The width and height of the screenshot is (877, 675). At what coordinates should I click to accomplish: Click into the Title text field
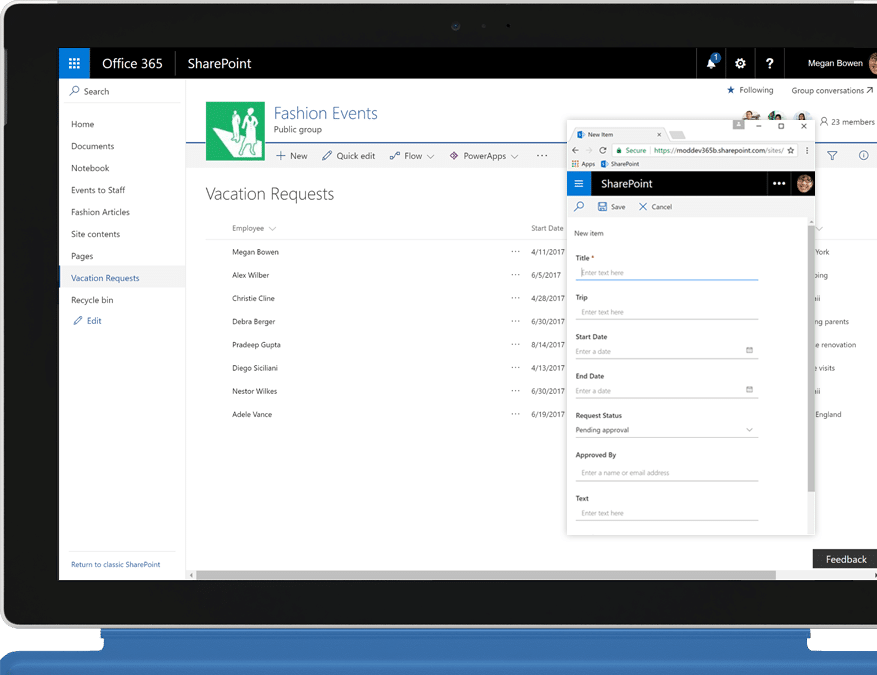tap(666, 273)
